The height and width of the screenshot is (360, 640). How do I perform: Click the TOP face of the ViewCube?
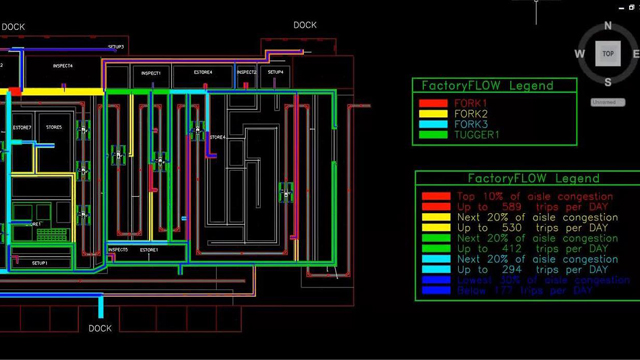(x=608, y=53)
